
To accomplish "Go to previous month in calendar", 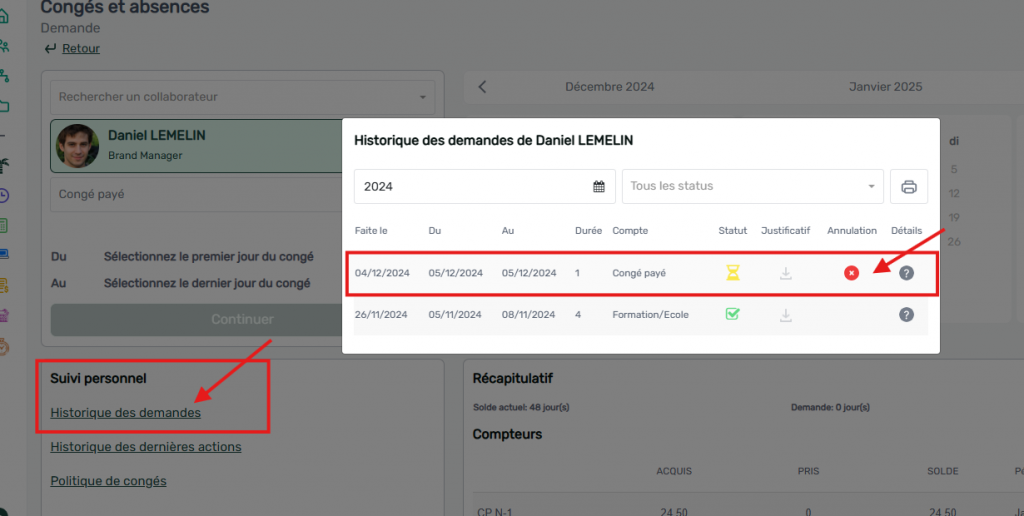I will click(x=482, y=87).
